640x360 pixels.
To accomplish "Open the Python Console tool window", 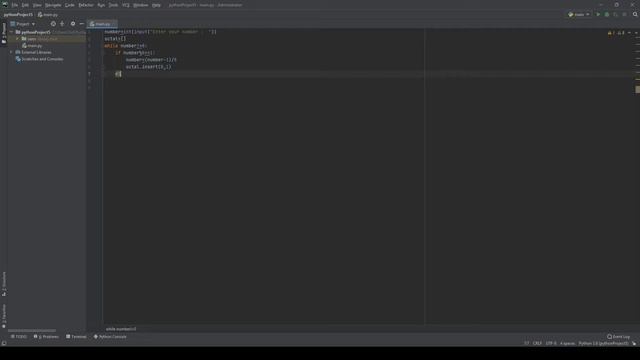I will click(x=110, y=337).
